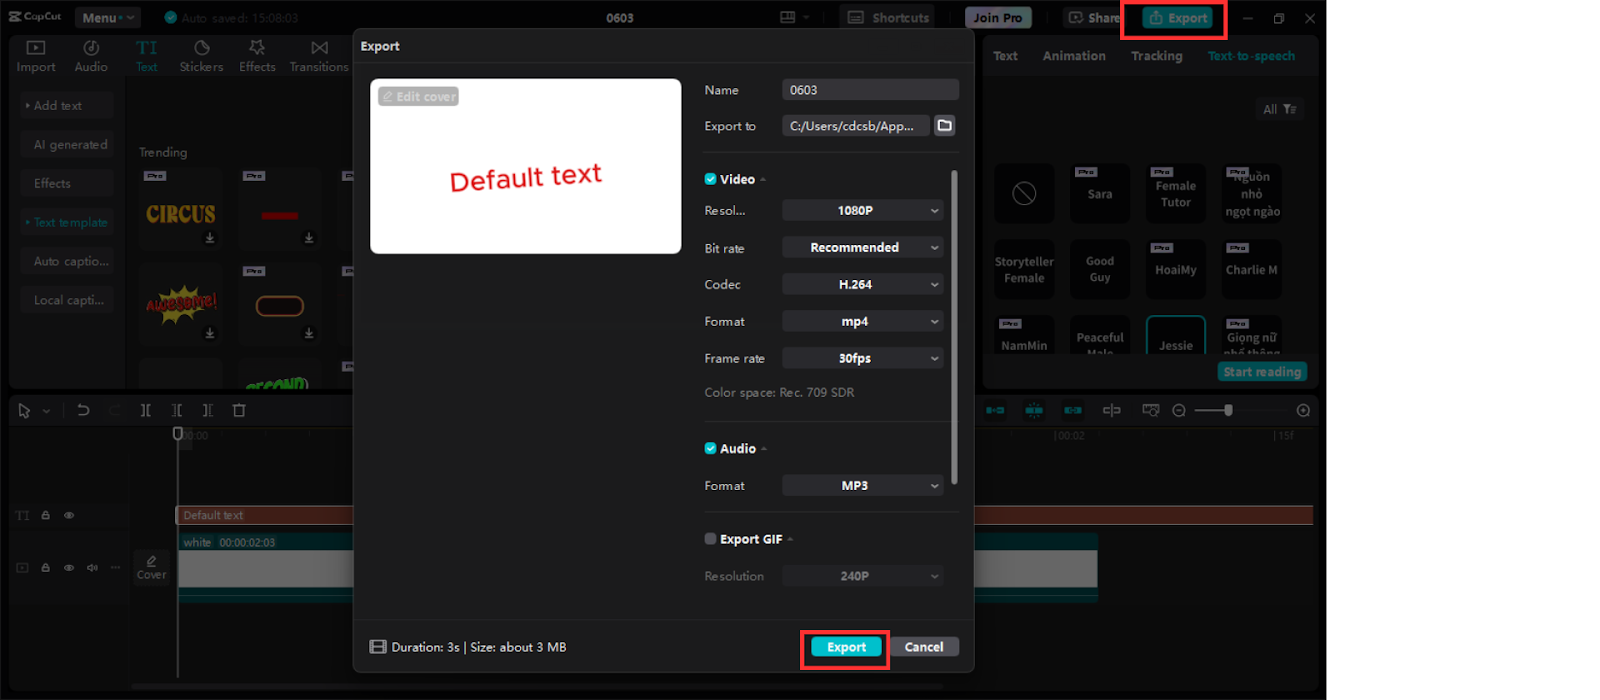Enable the Export GIF checkbox
This screenshot has width=1600, height=700.
[x=710, y=538]
